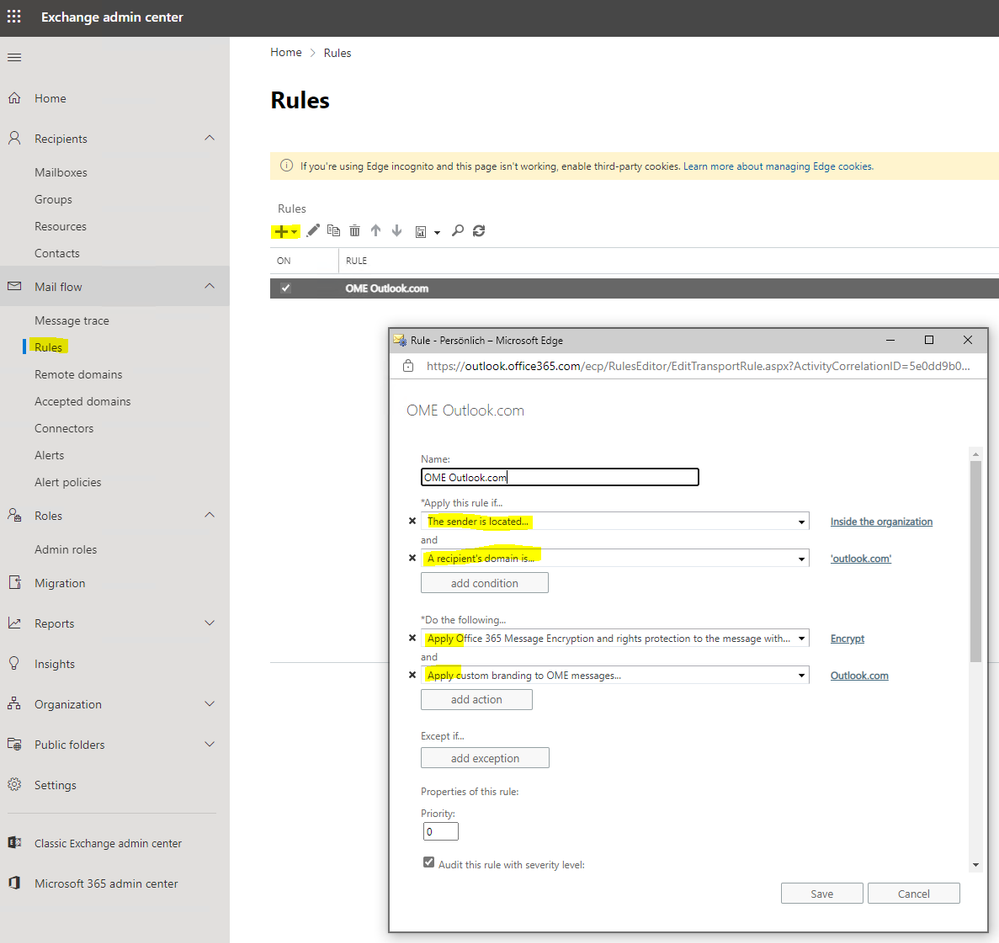This screenshot has height=943, width=999.
Task: Expand the Public folders section
Action: click(x=210, y=744)
